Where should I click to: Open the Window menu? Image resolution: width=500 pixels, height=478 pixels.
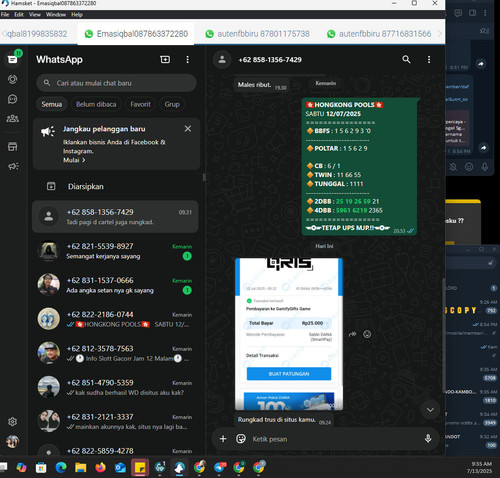click(56, 14)
